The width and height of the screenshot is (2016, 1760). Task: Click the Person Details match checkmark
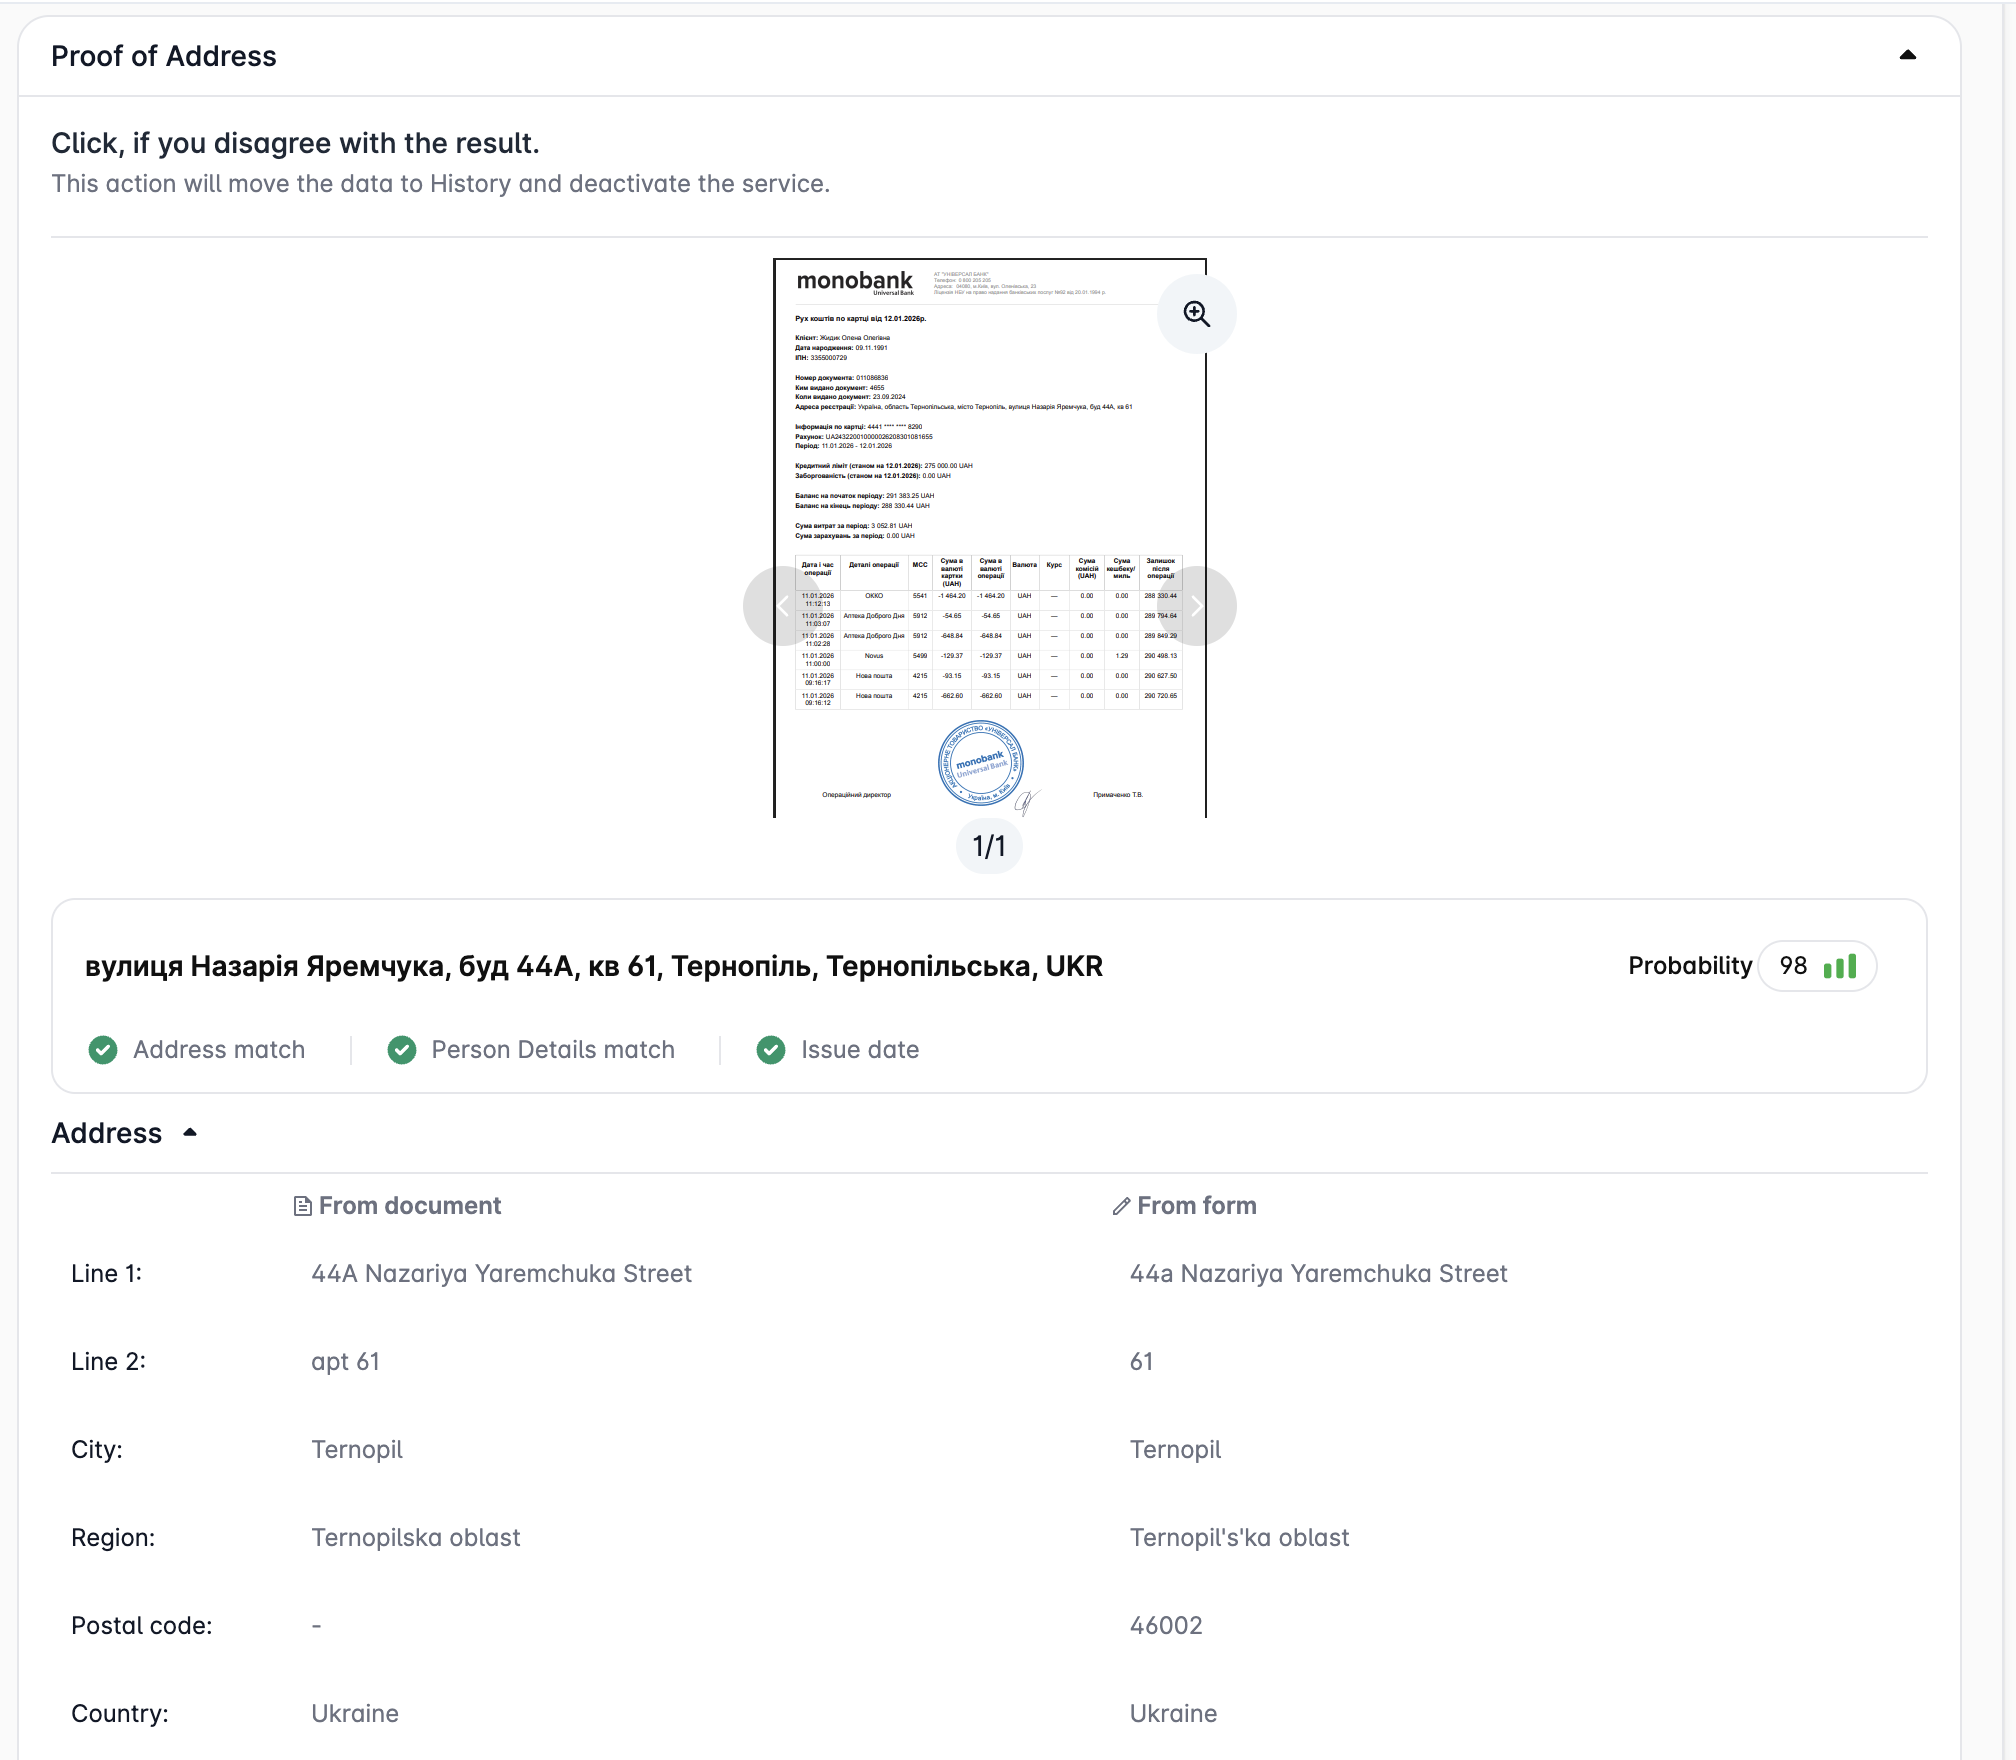coord(402,1050)
